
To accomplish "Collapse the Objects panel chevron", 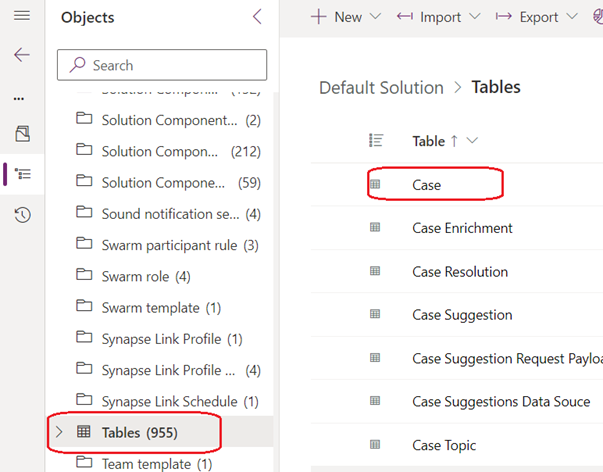I will click(x=257, y=17).
